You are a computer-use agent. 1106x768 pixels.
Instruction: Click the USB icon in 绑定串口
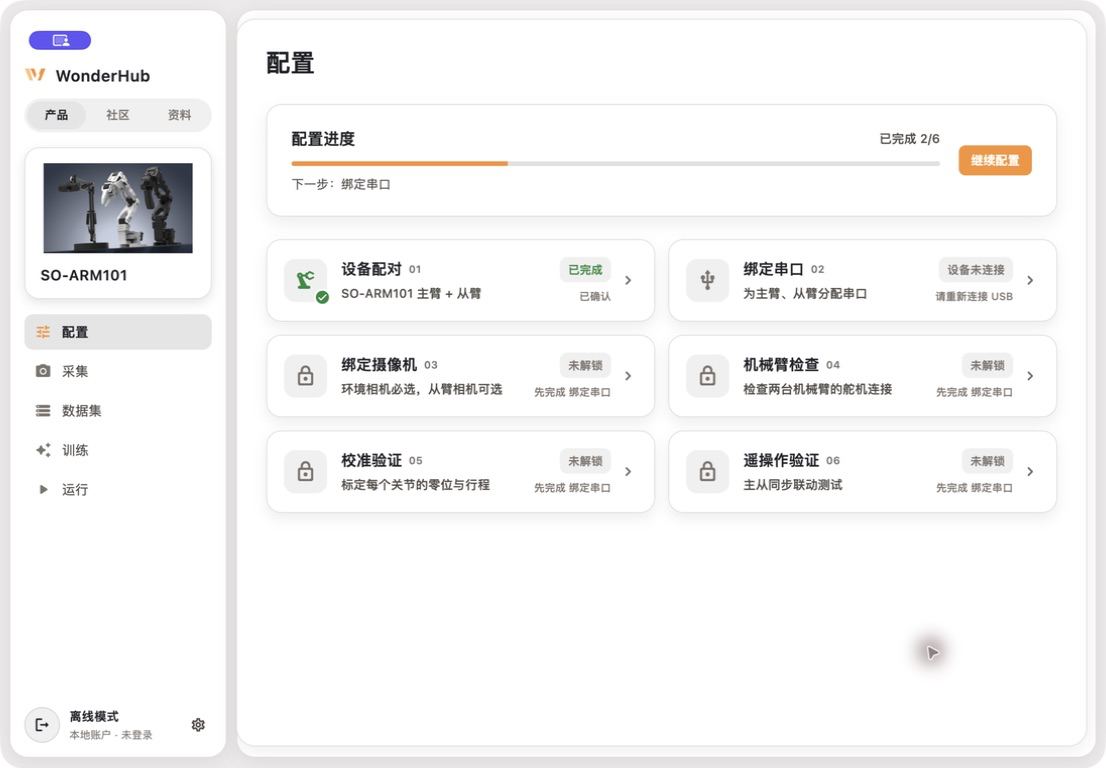[707, 280]
